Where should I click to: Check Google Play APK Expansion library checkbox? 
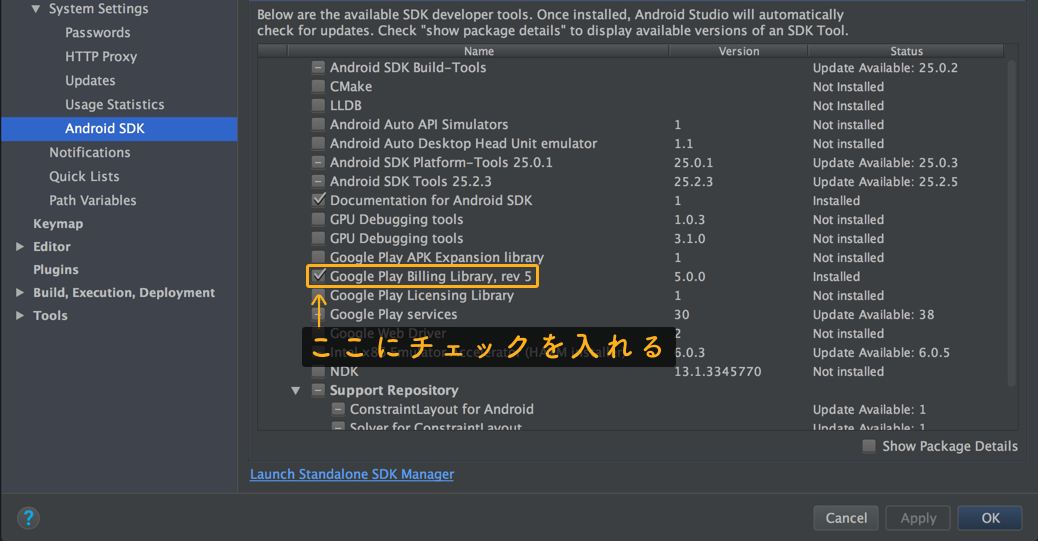pyautogui.click(x=318, y=257)
